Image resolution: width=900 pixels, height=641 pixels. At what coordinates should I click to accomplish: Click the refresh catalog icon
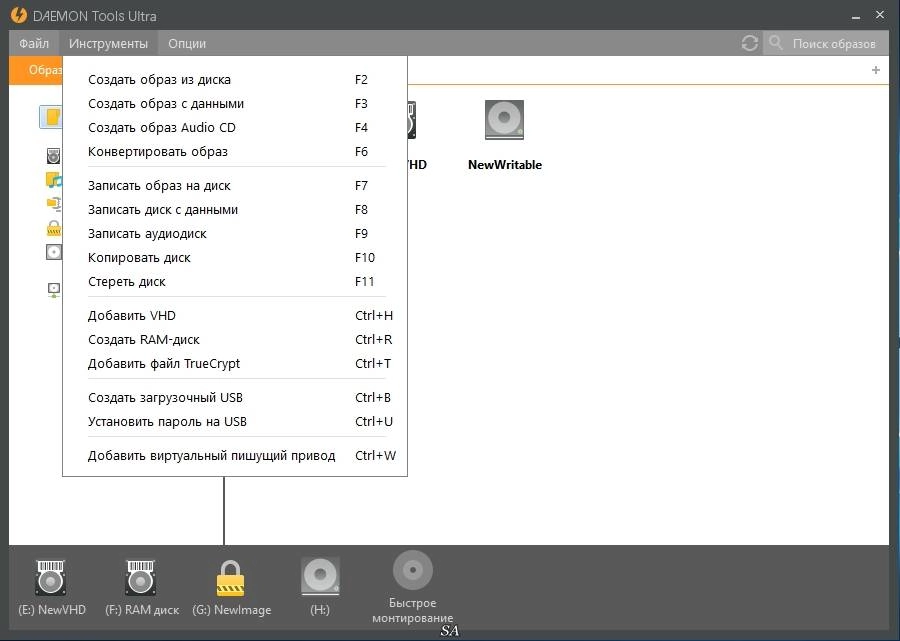[749, 43]
